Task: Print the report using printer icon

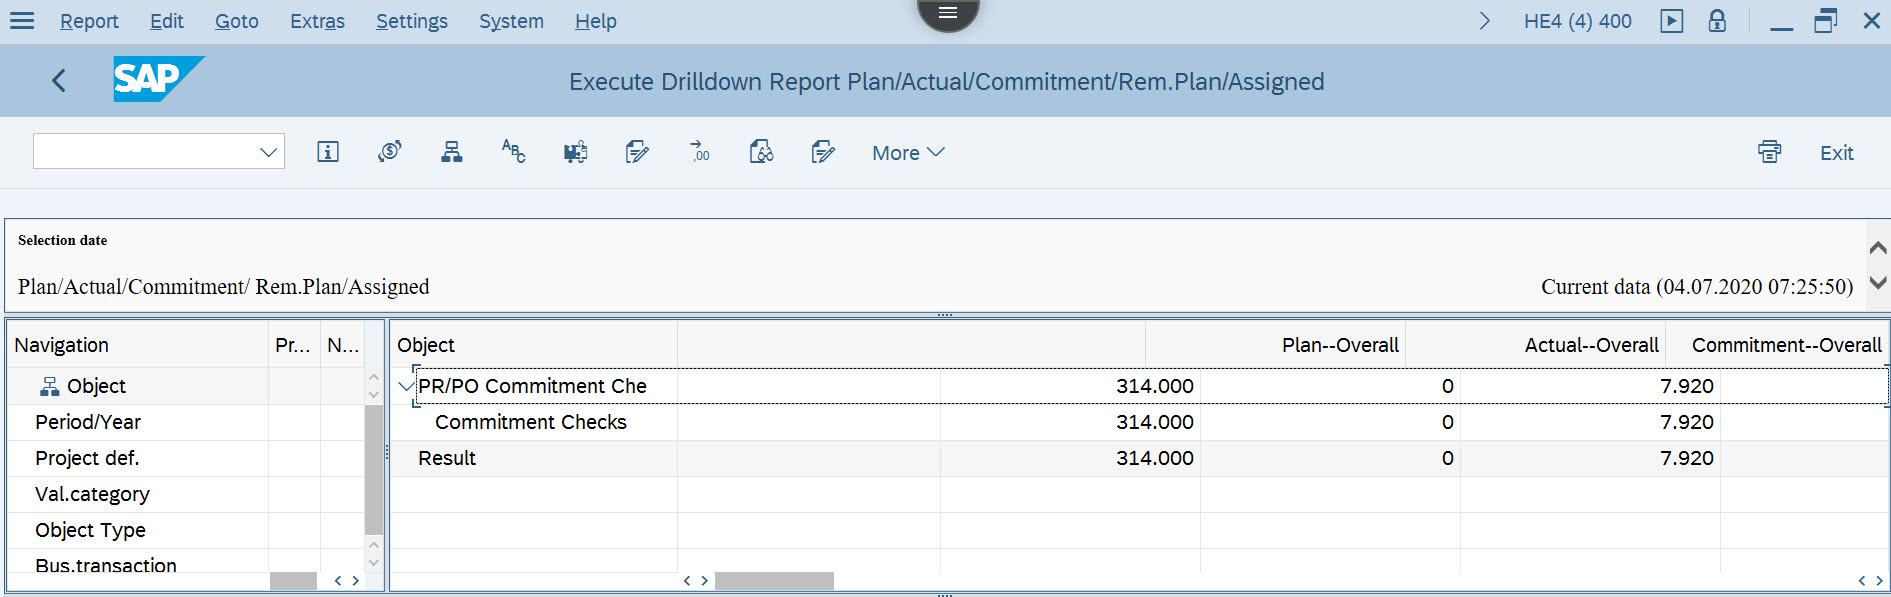Action: pos(1769,152)
